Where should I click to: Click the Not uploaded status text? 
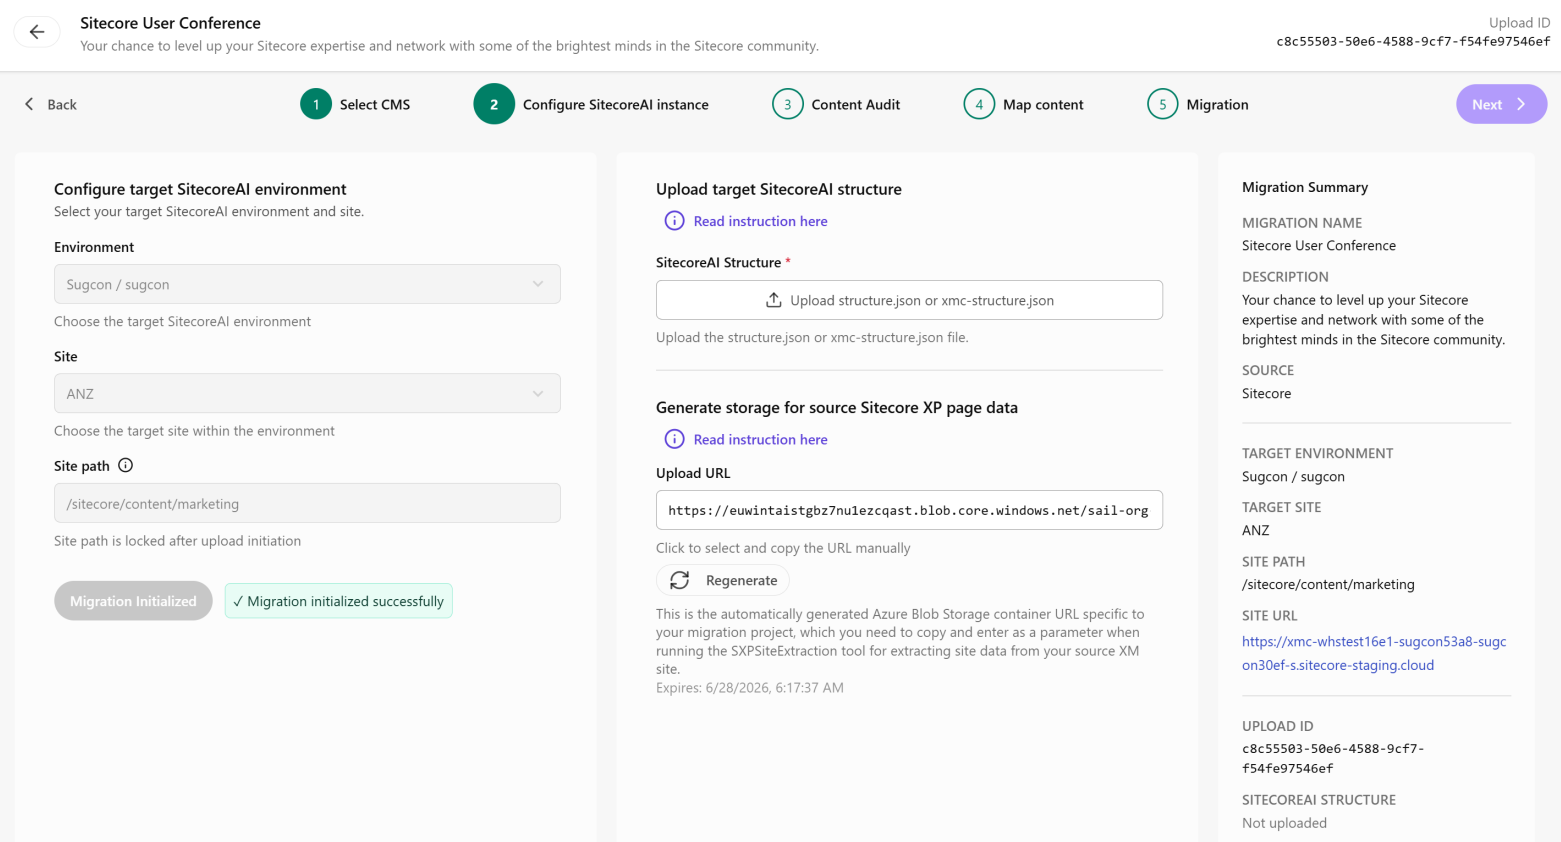click(x=1284, y=823)
